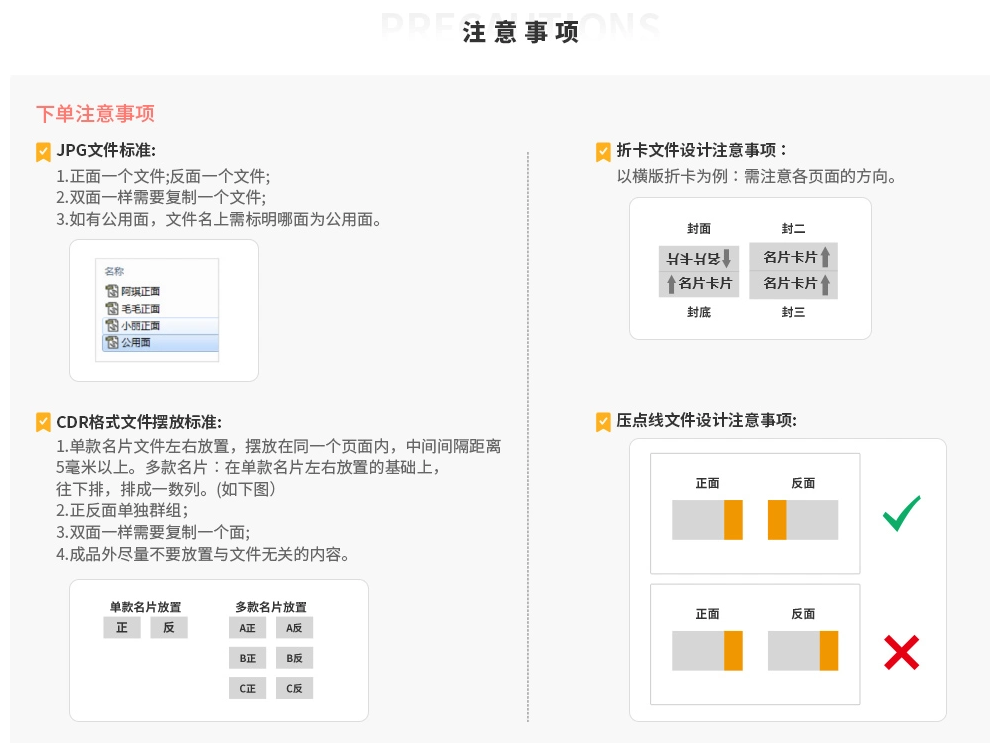Screen dimensions: 990x743
Task: Click the 正面 label in the check-marked example
Action: 707,484
